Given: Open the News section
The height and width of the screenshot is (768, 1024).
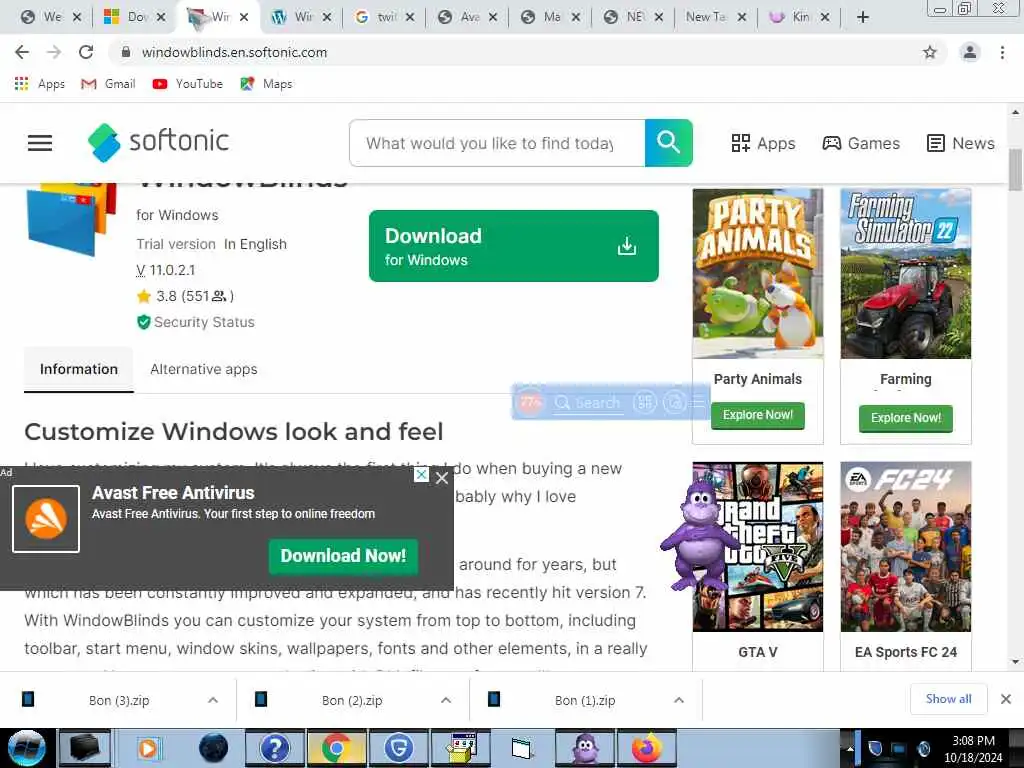Looking at the screenshot, I should (x=961, y=143).
